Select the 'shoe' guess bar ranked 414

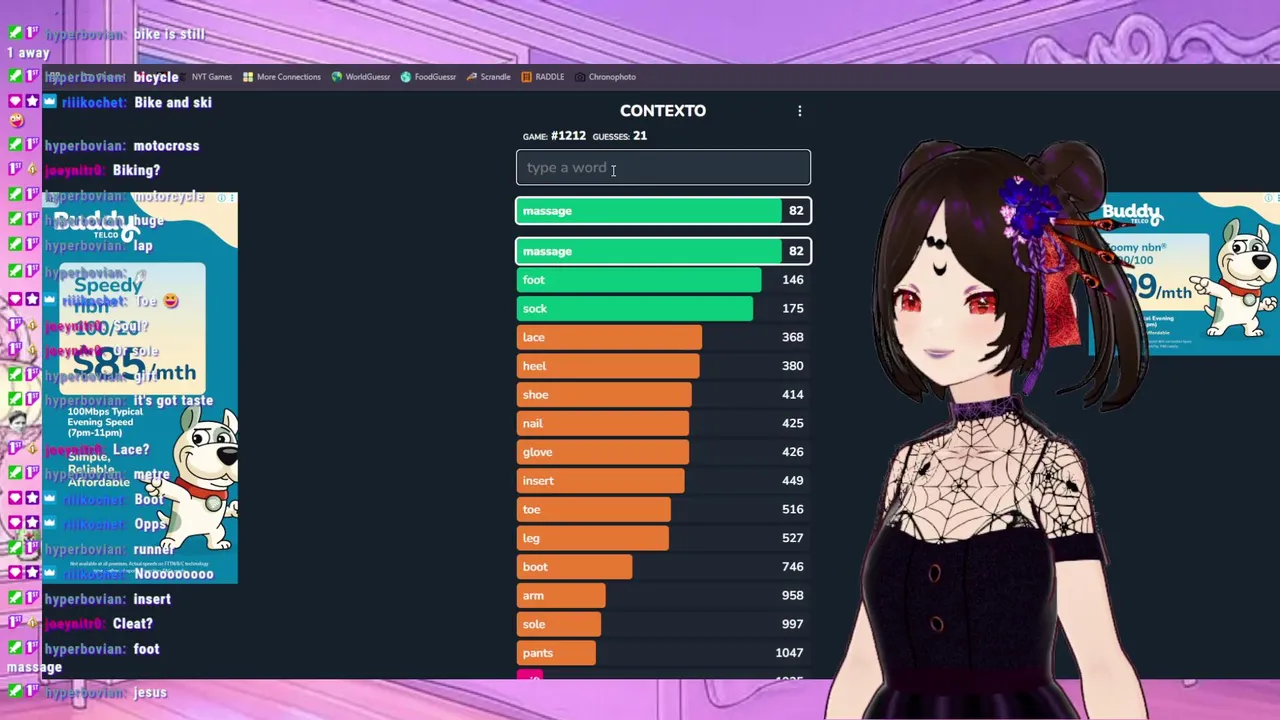[663, 394]
